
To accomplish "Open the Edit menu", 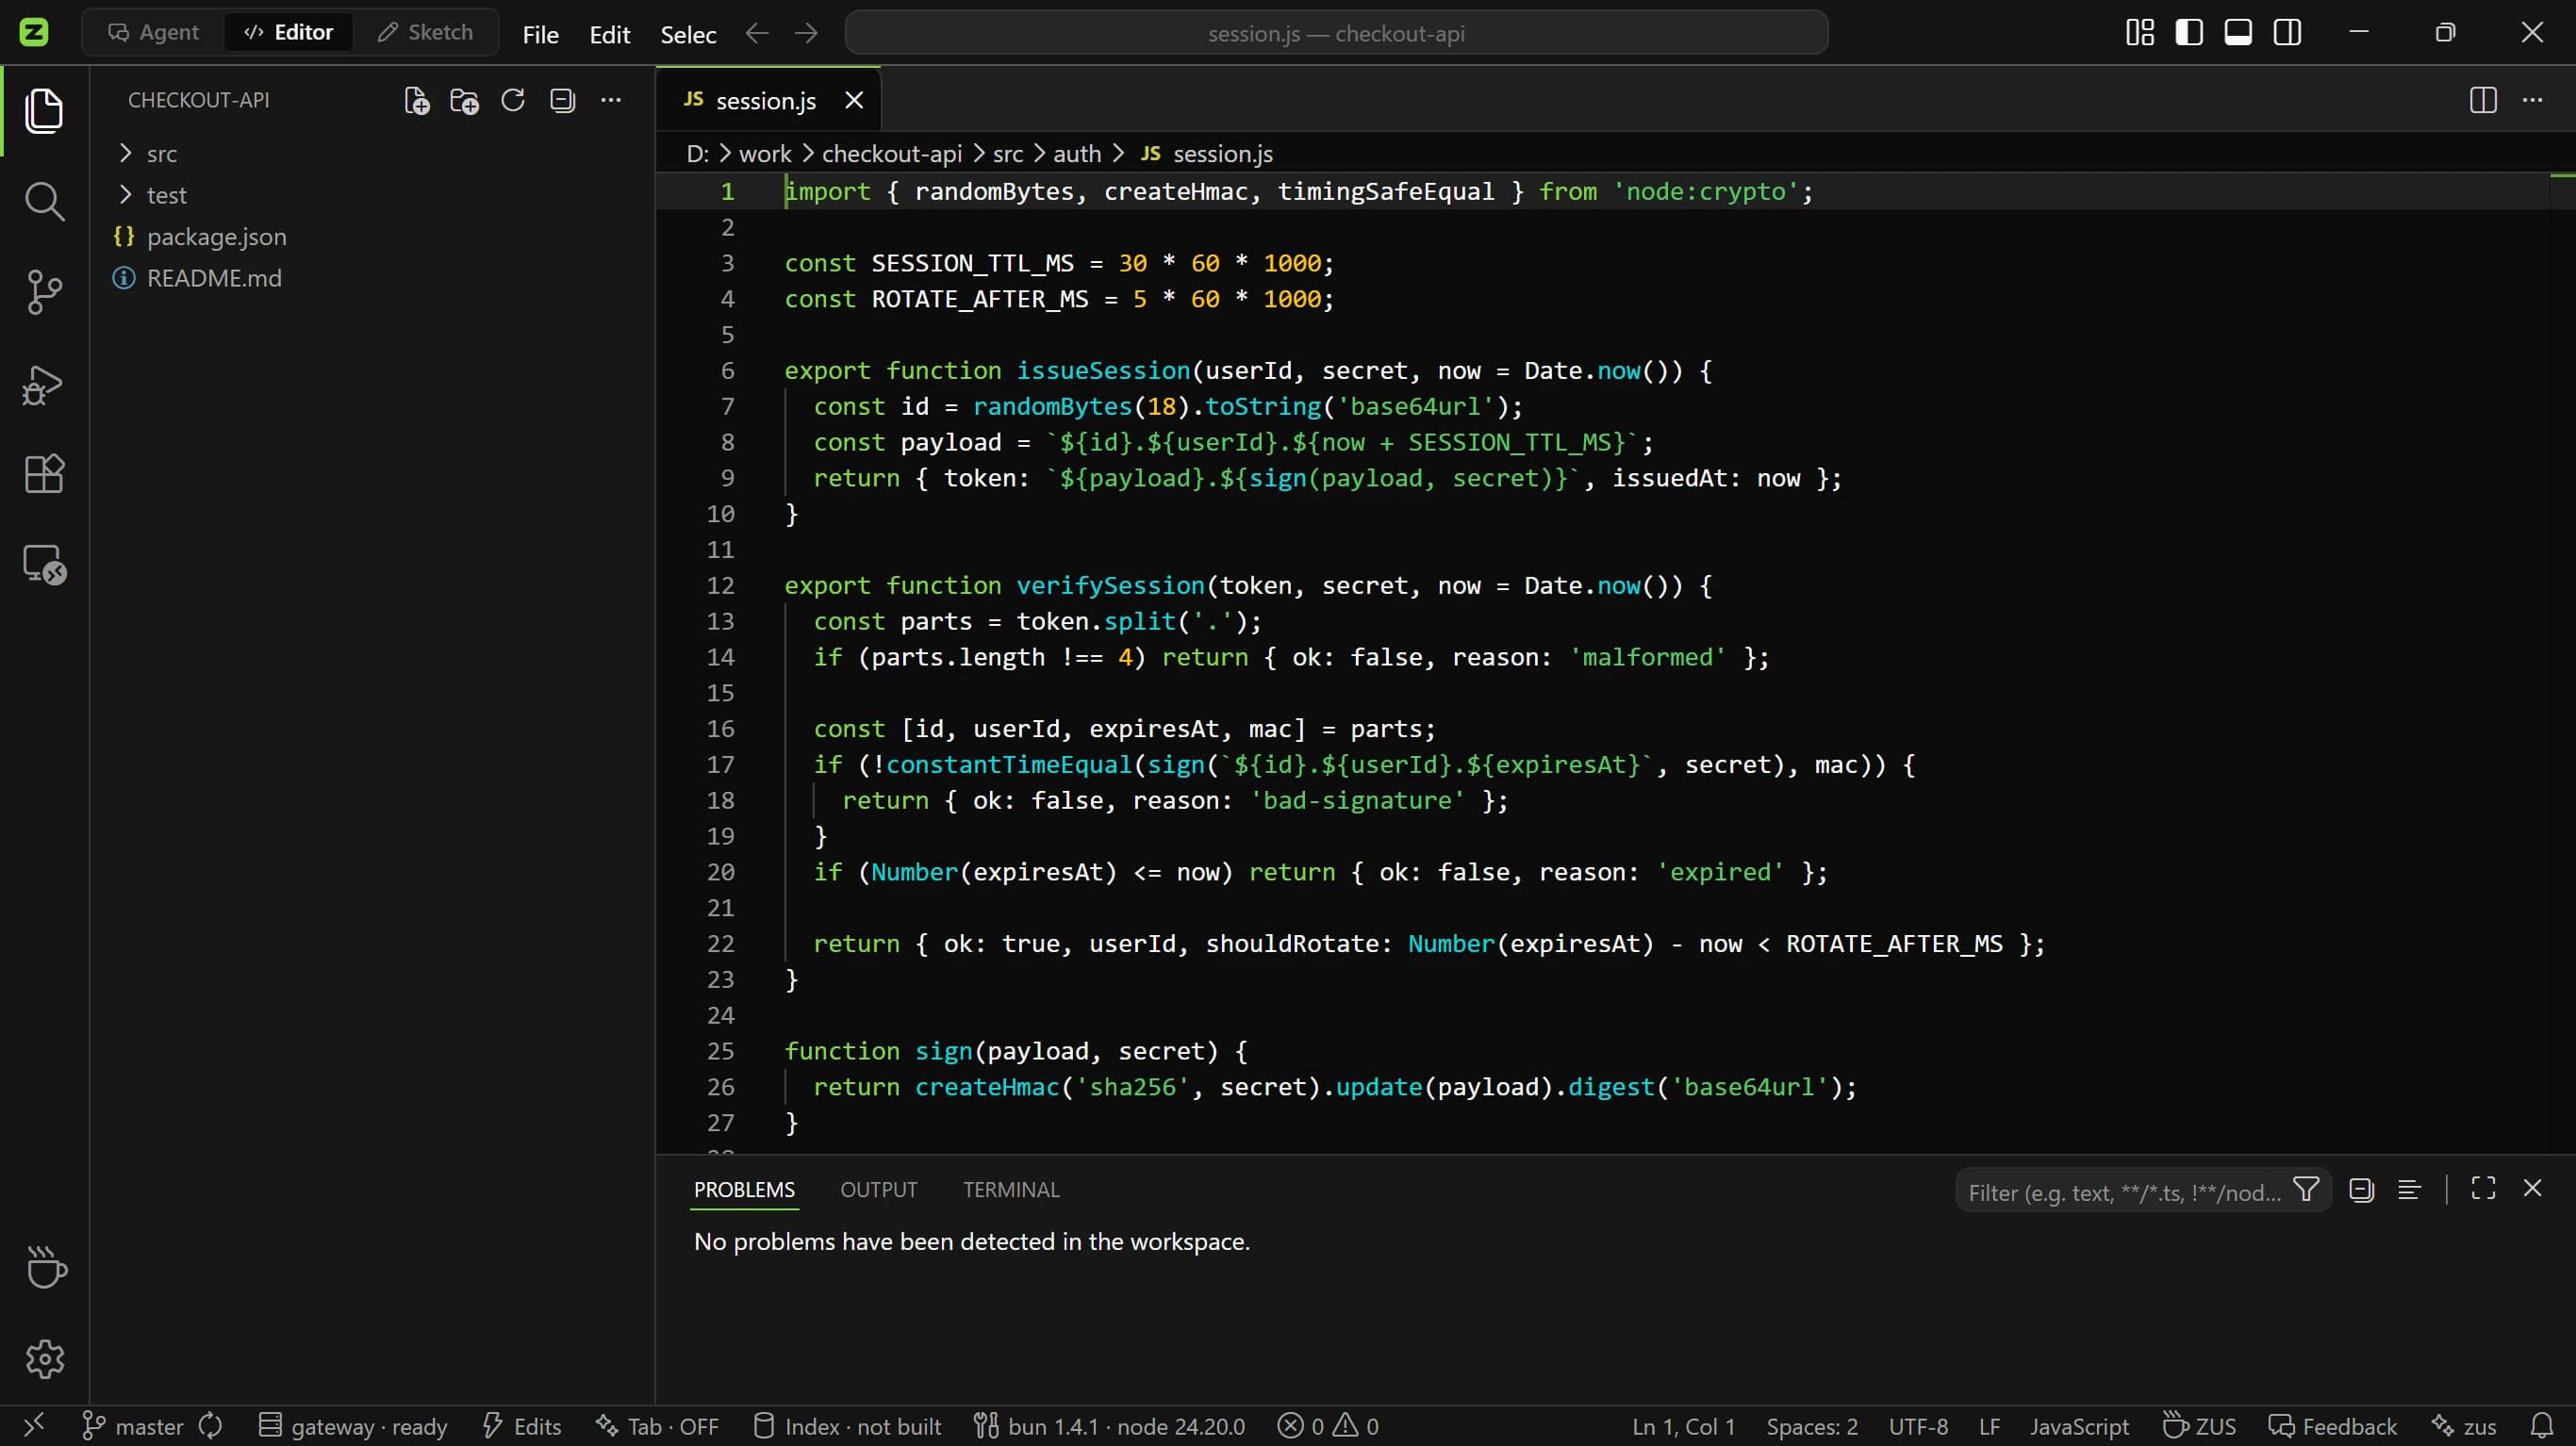I will pyautogui.click(x=609, y=34).
